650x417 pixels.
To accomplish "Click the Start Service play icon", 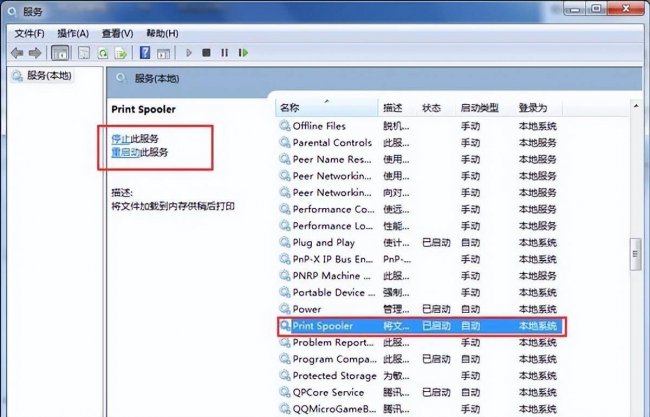I will 189,53.
